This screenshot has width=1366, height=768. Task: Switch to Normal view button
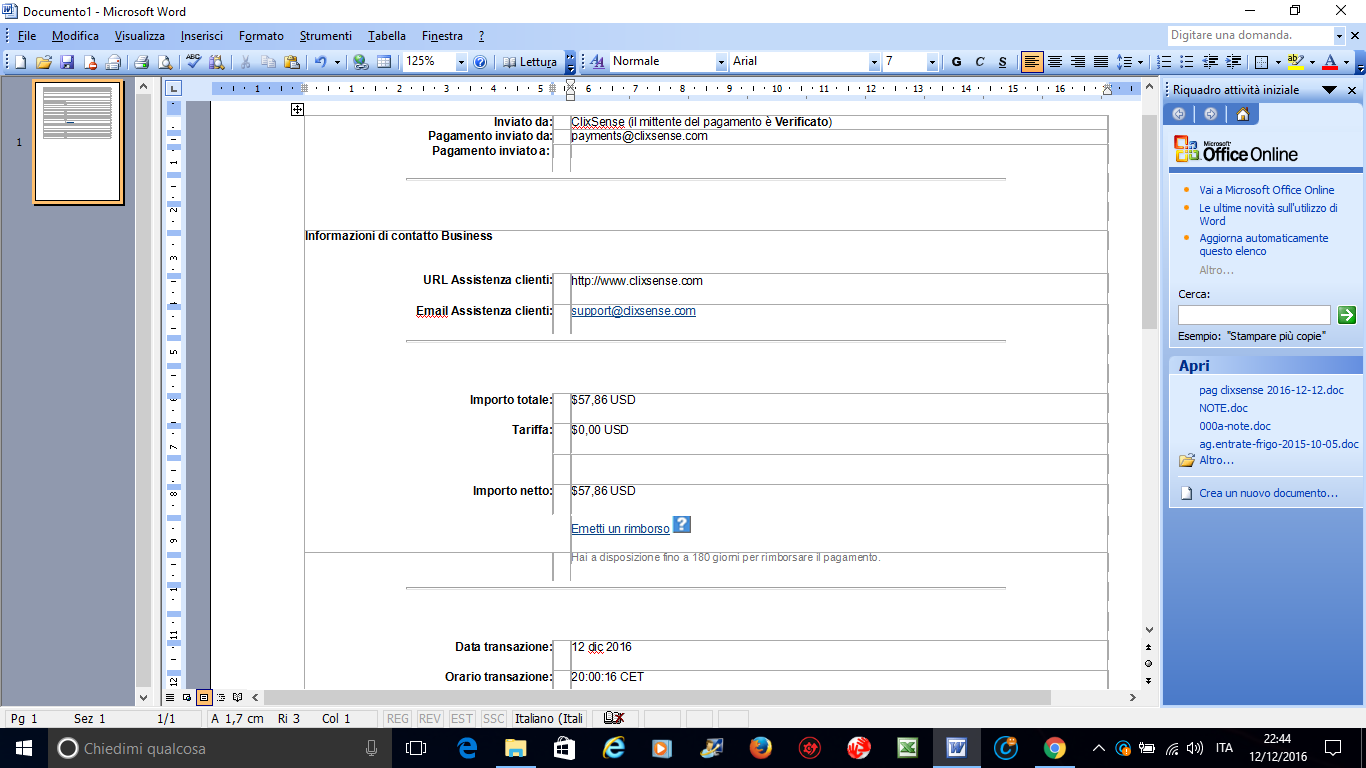pos(170,697)
